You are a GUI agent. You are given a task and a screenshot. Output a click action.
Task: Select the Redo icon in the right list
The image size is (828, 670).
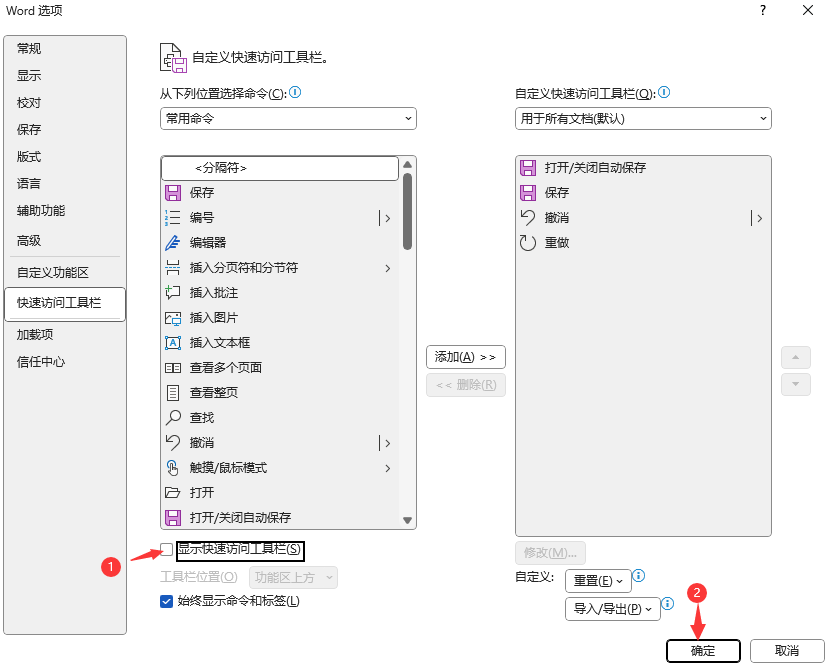coord(528,243)
